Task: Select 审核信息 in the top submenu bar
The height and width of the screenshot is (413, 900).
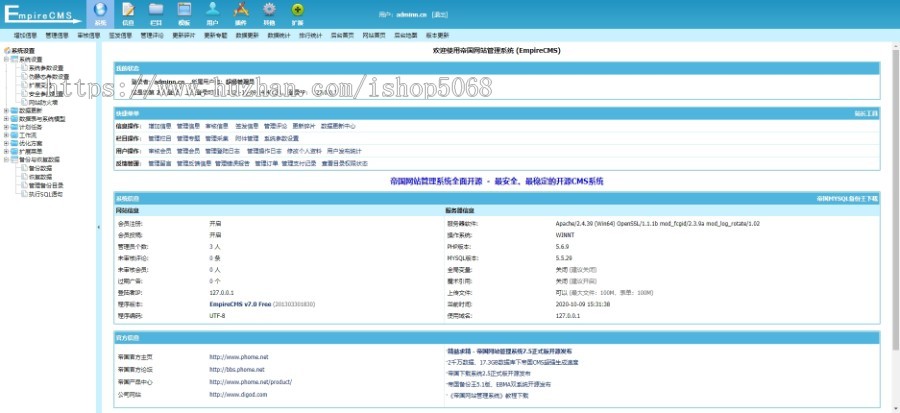Action: click(88, 36)
